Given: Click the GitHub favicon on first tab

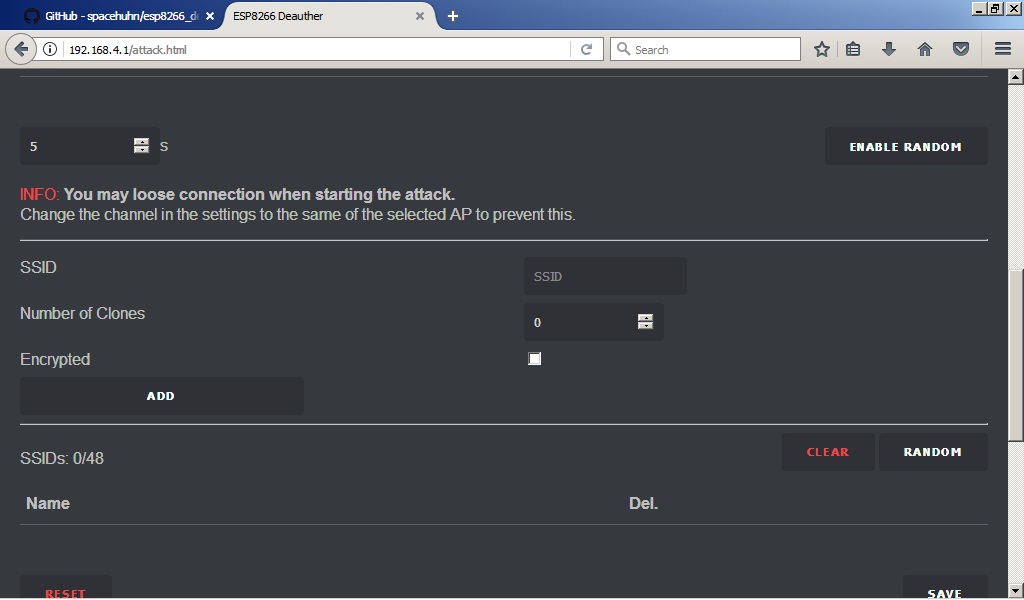Looking at the screenshot, I should tap(31, 16).
